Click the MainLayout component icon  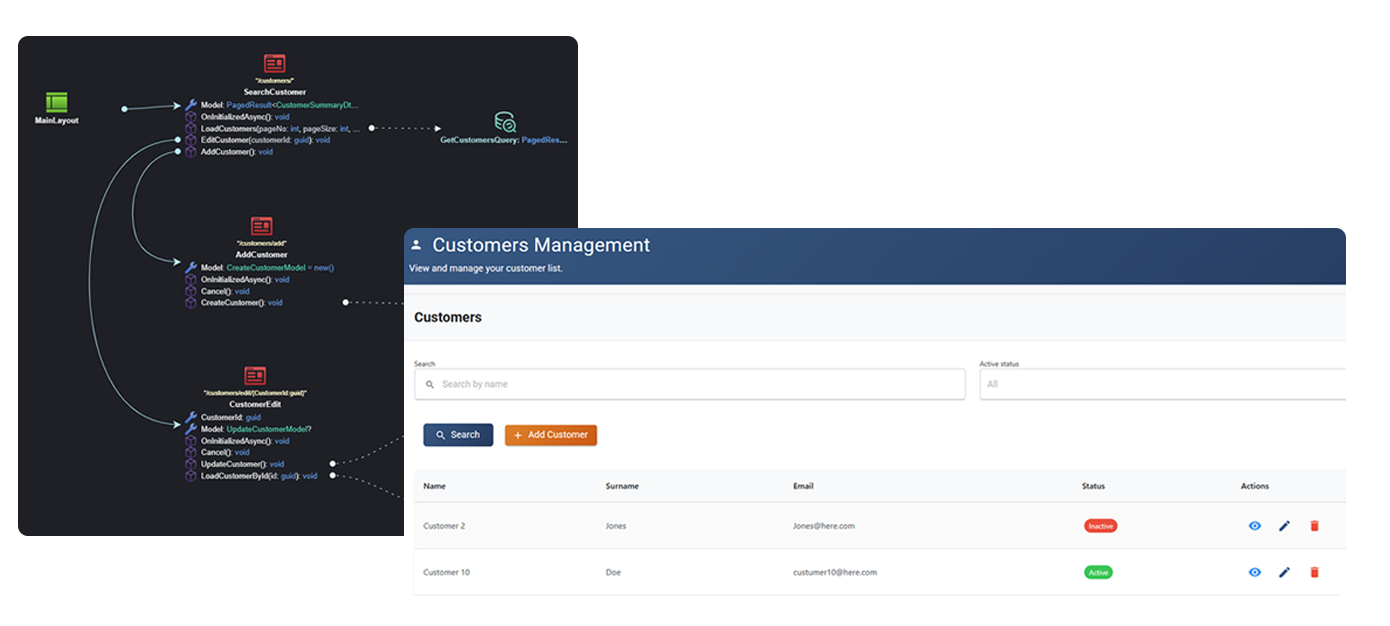[x=57, y=102]
